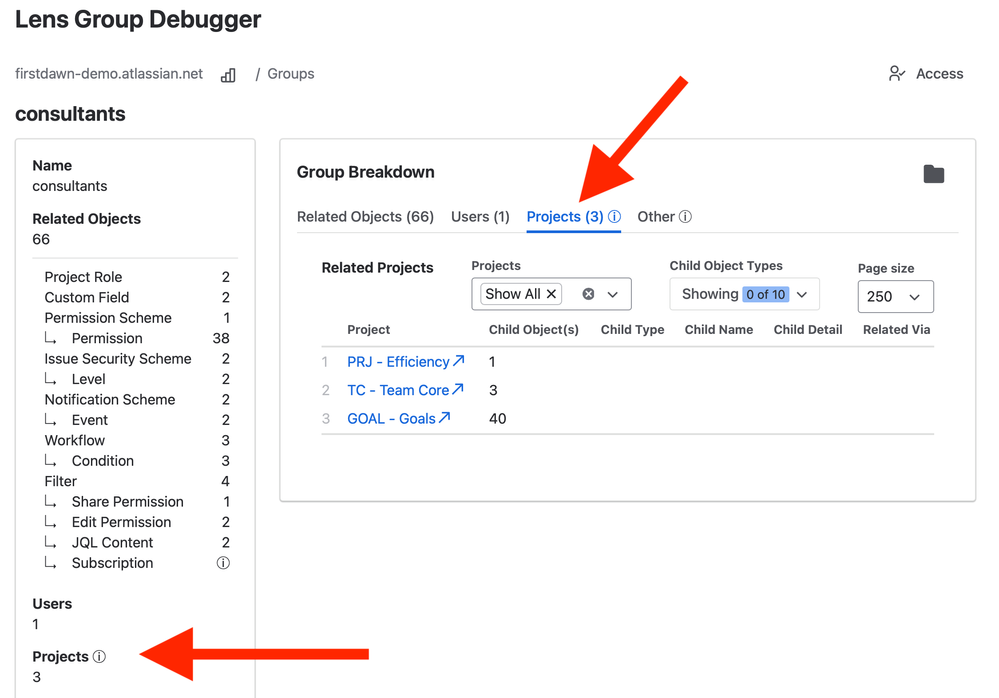The image size is (999, 698).
Task: Click the Related Via column header
Action: pos(896,330)
